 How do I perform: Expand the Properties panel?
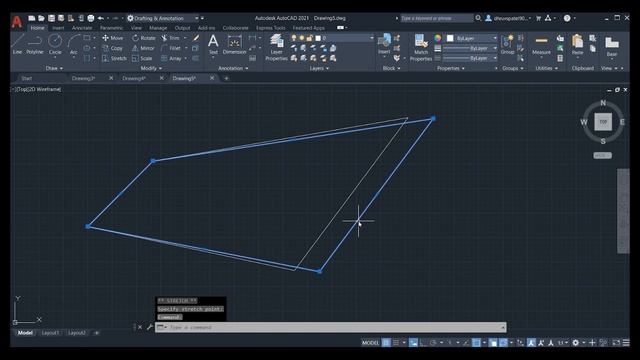(451, 68)
